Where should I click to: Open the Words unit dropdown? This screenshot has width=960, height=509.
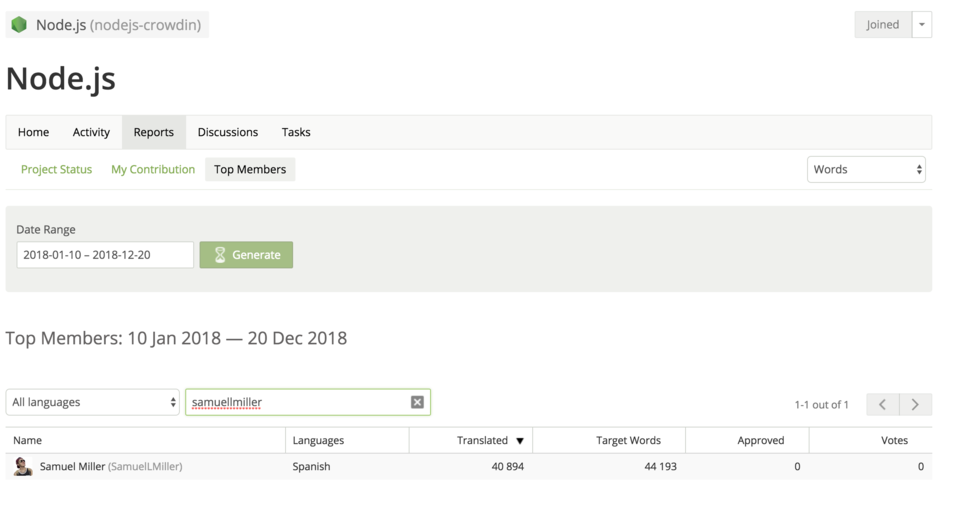(x=866, y=170)
